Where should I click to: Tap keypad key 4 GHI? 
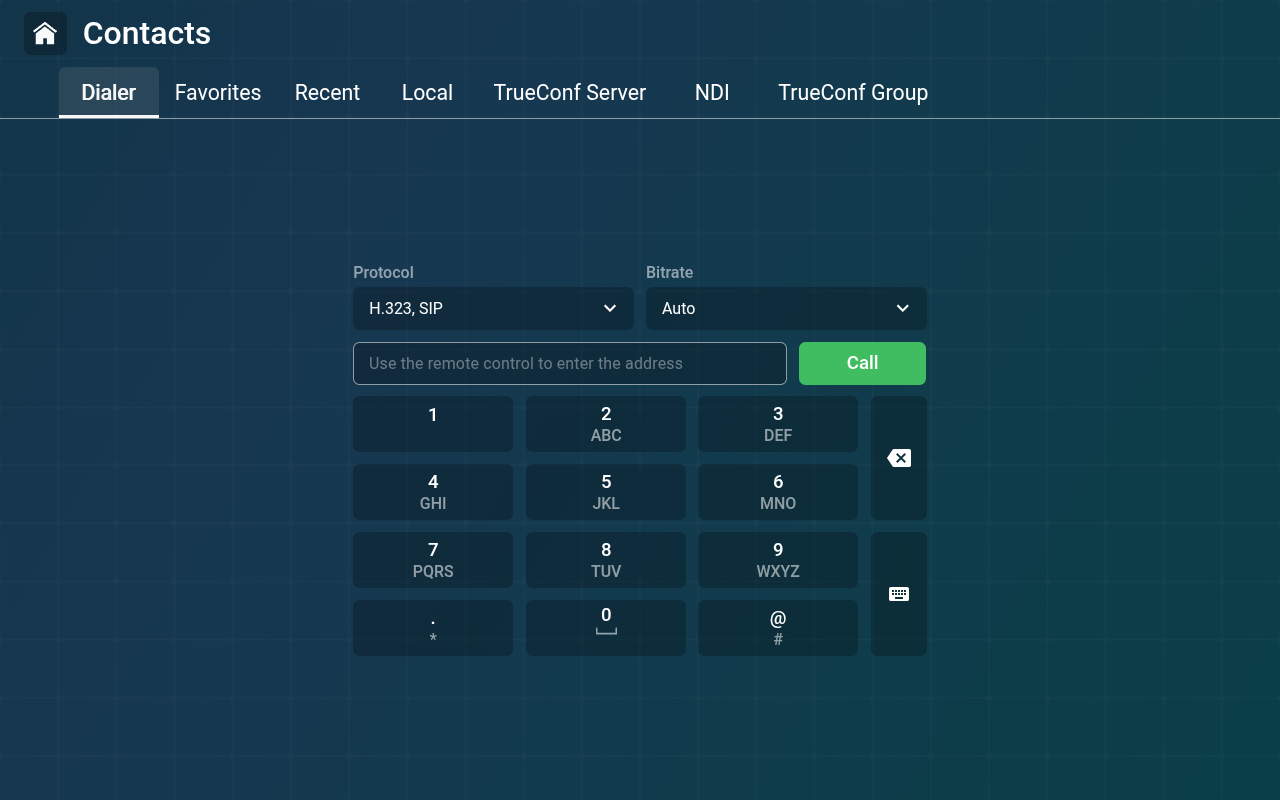click(x=433, y=492)
